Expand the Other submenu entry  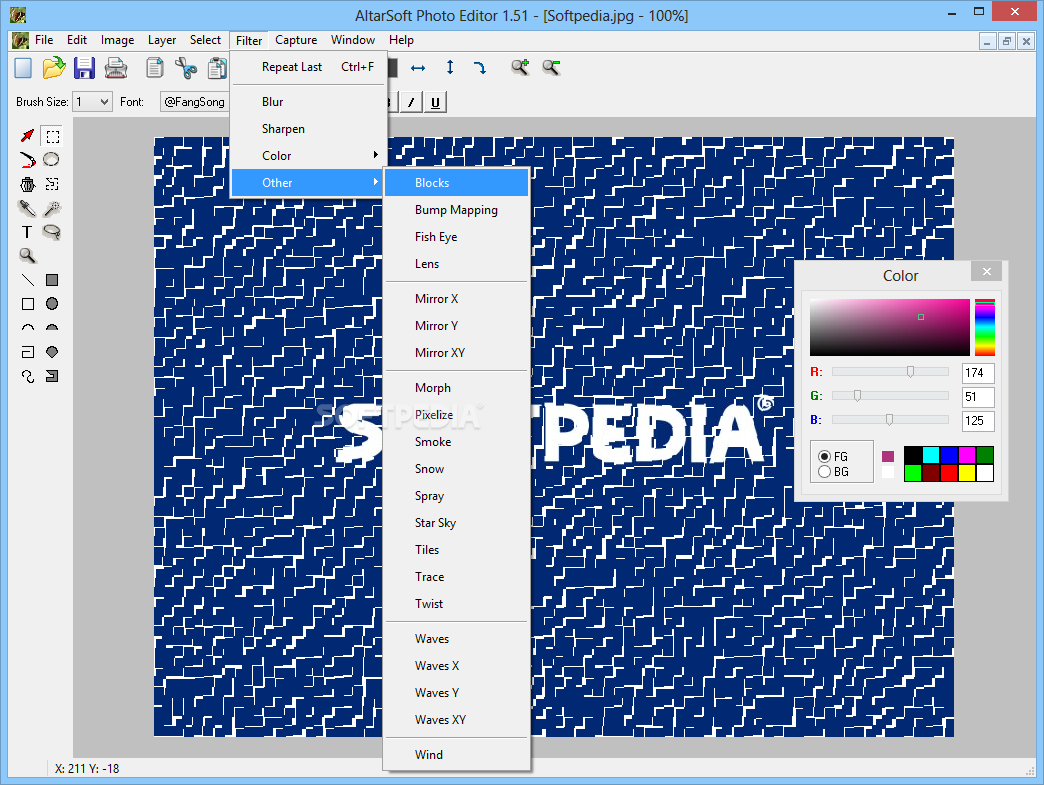[x=309, y=182]
